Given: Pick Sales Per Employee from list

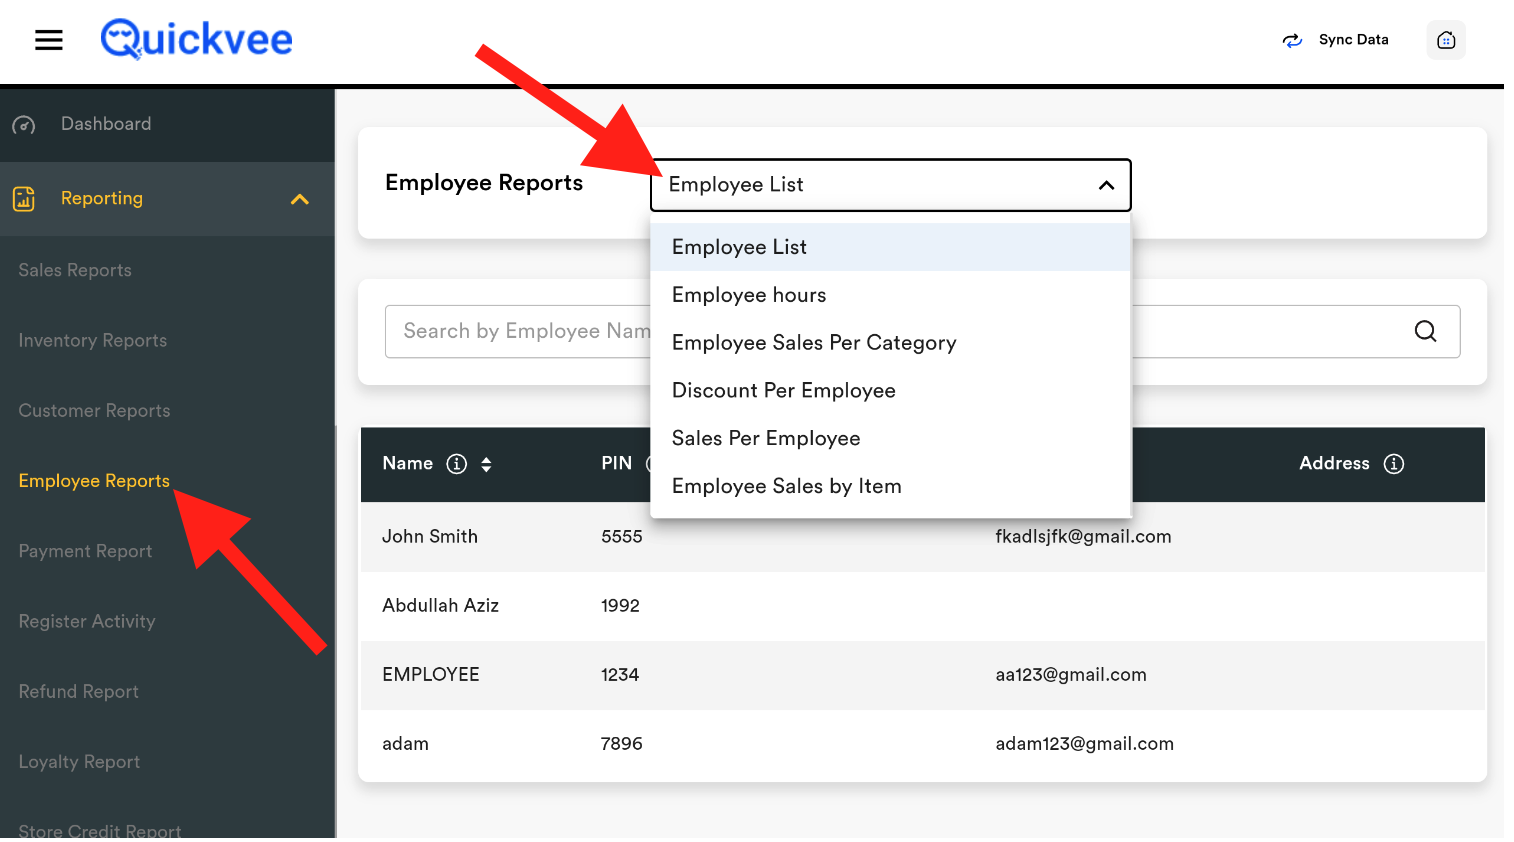Looking at the screenshot, I should (x=765, y=439).
